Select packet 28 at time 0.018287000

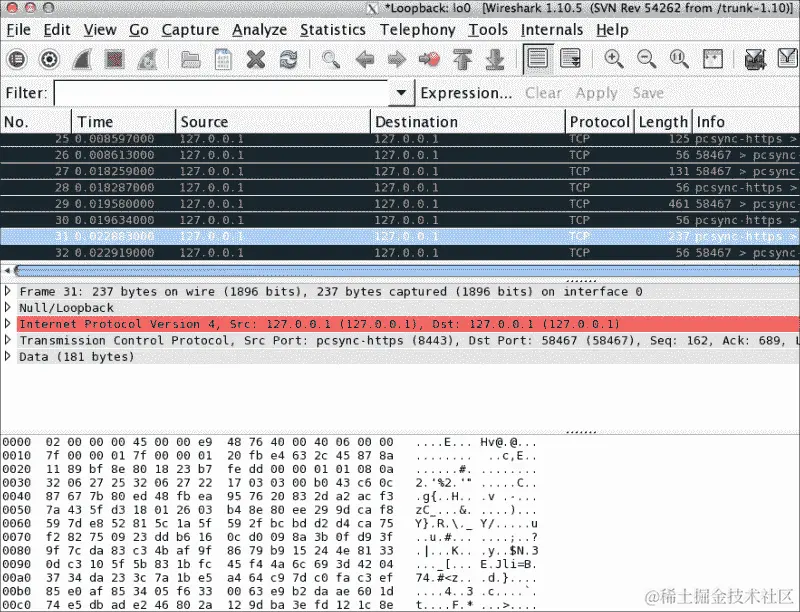[x=400, y=188]
